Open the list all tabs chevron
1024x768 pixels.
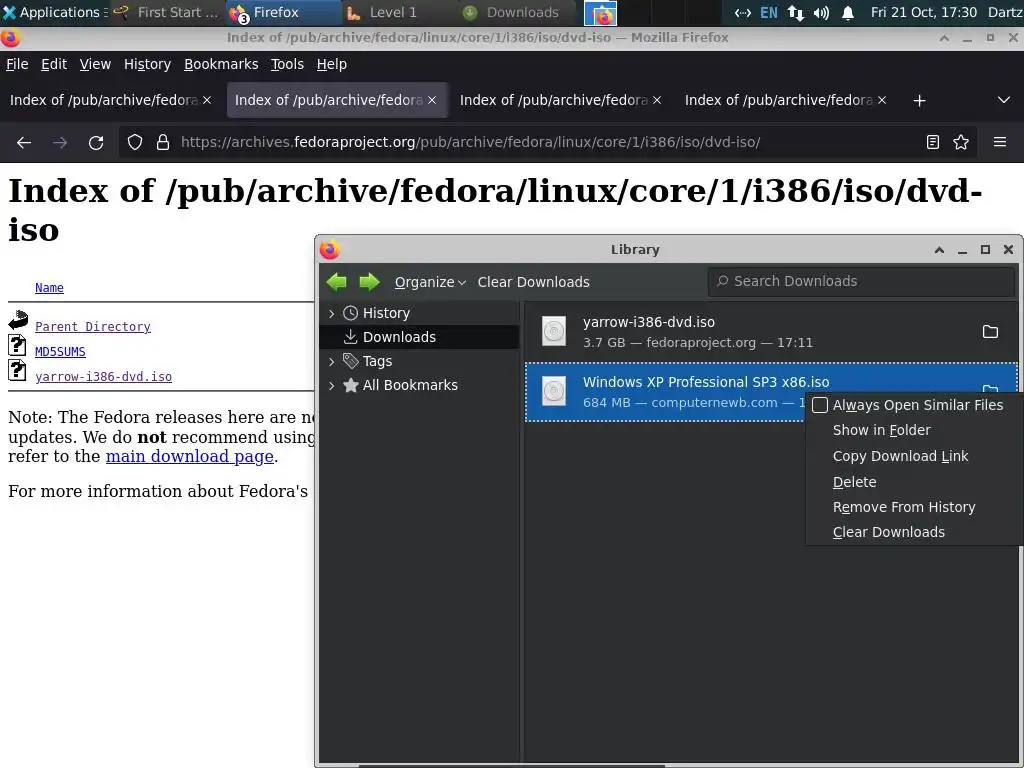click(x=1004, y=100)
